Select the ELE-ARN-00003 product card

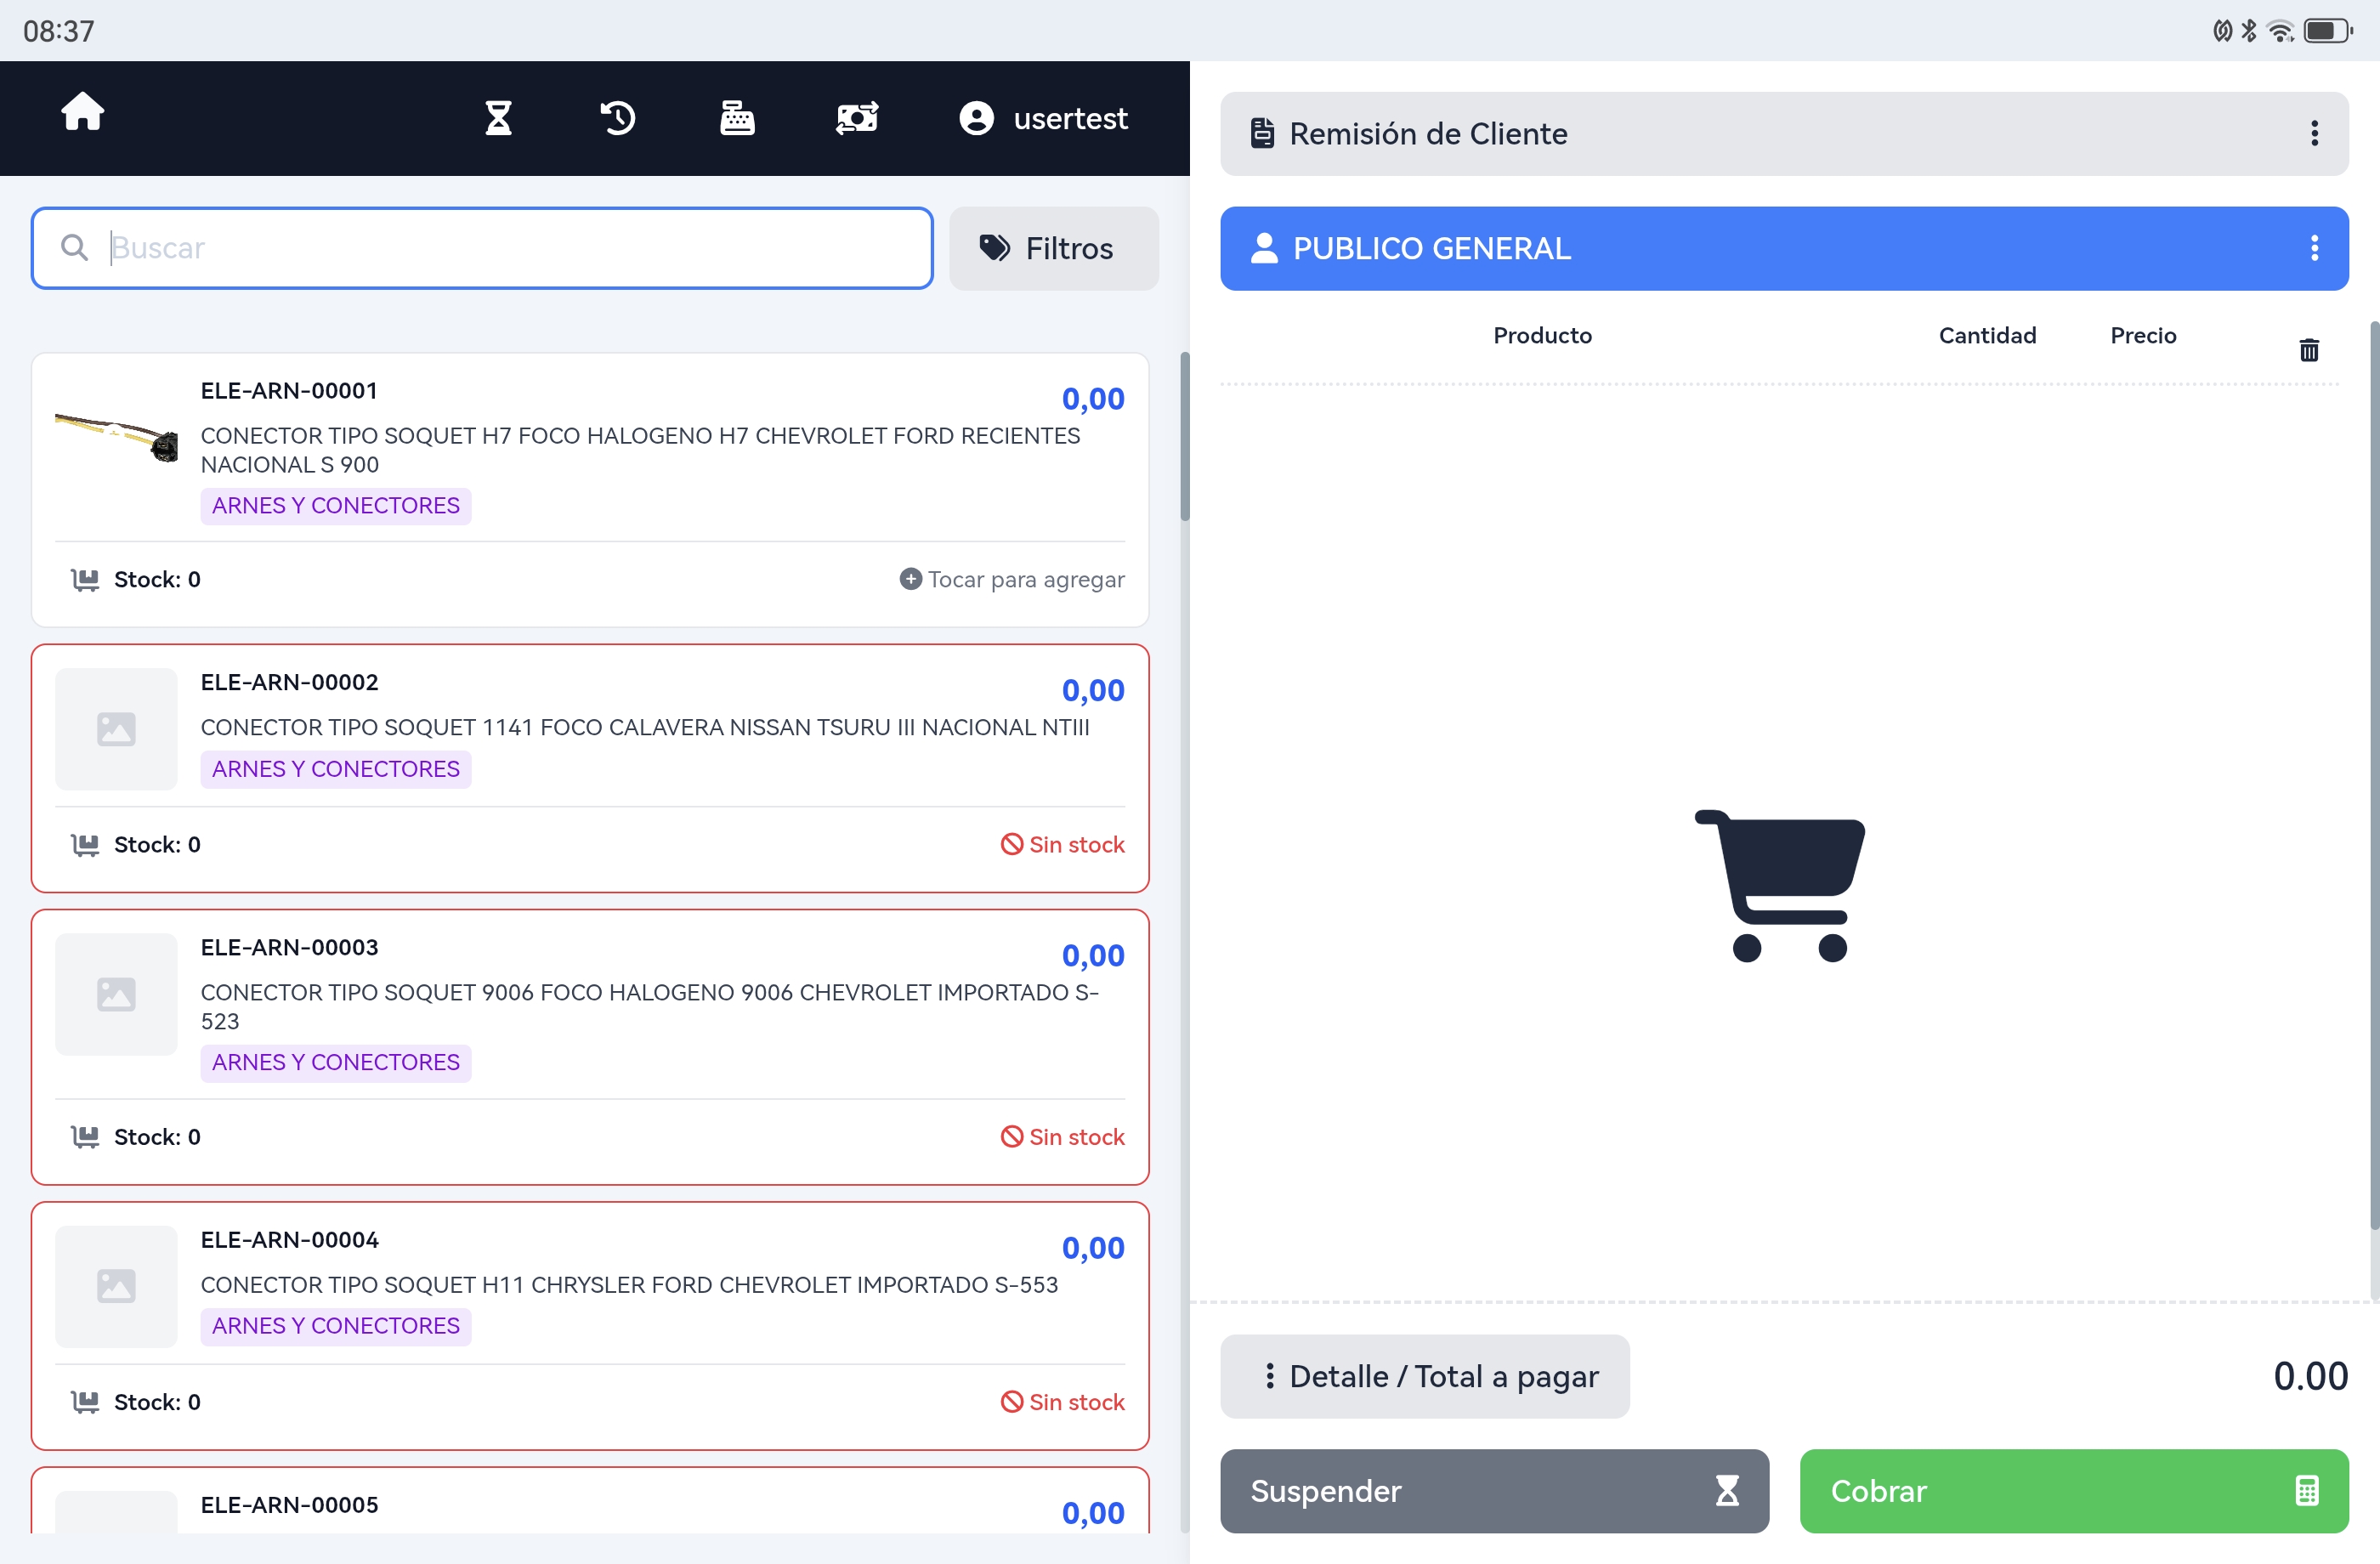(x=590, y=1046)
